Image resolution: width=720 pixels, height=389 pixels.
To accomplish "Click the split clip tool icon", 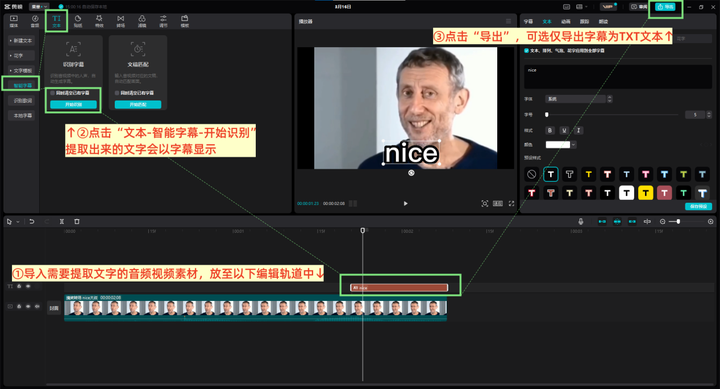I will coord(62,221).
